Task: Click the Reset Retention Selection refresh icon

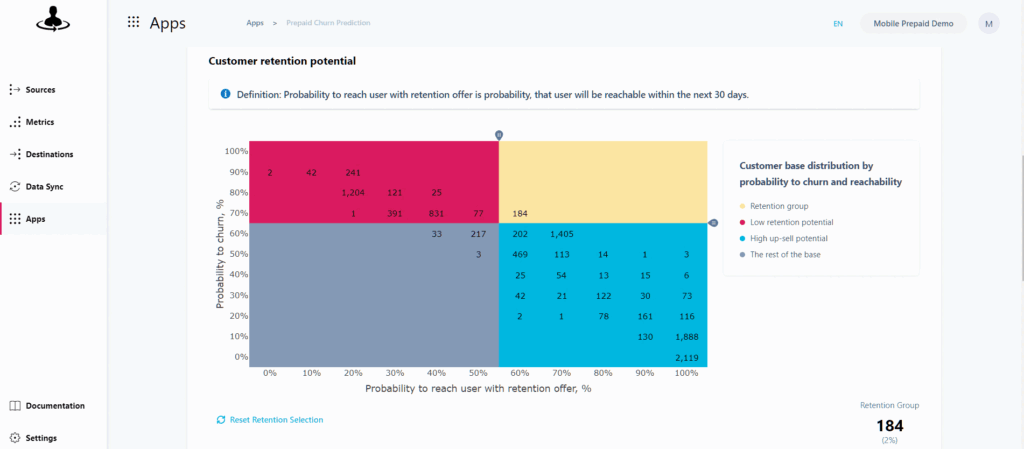Action: tap(221, 420)
